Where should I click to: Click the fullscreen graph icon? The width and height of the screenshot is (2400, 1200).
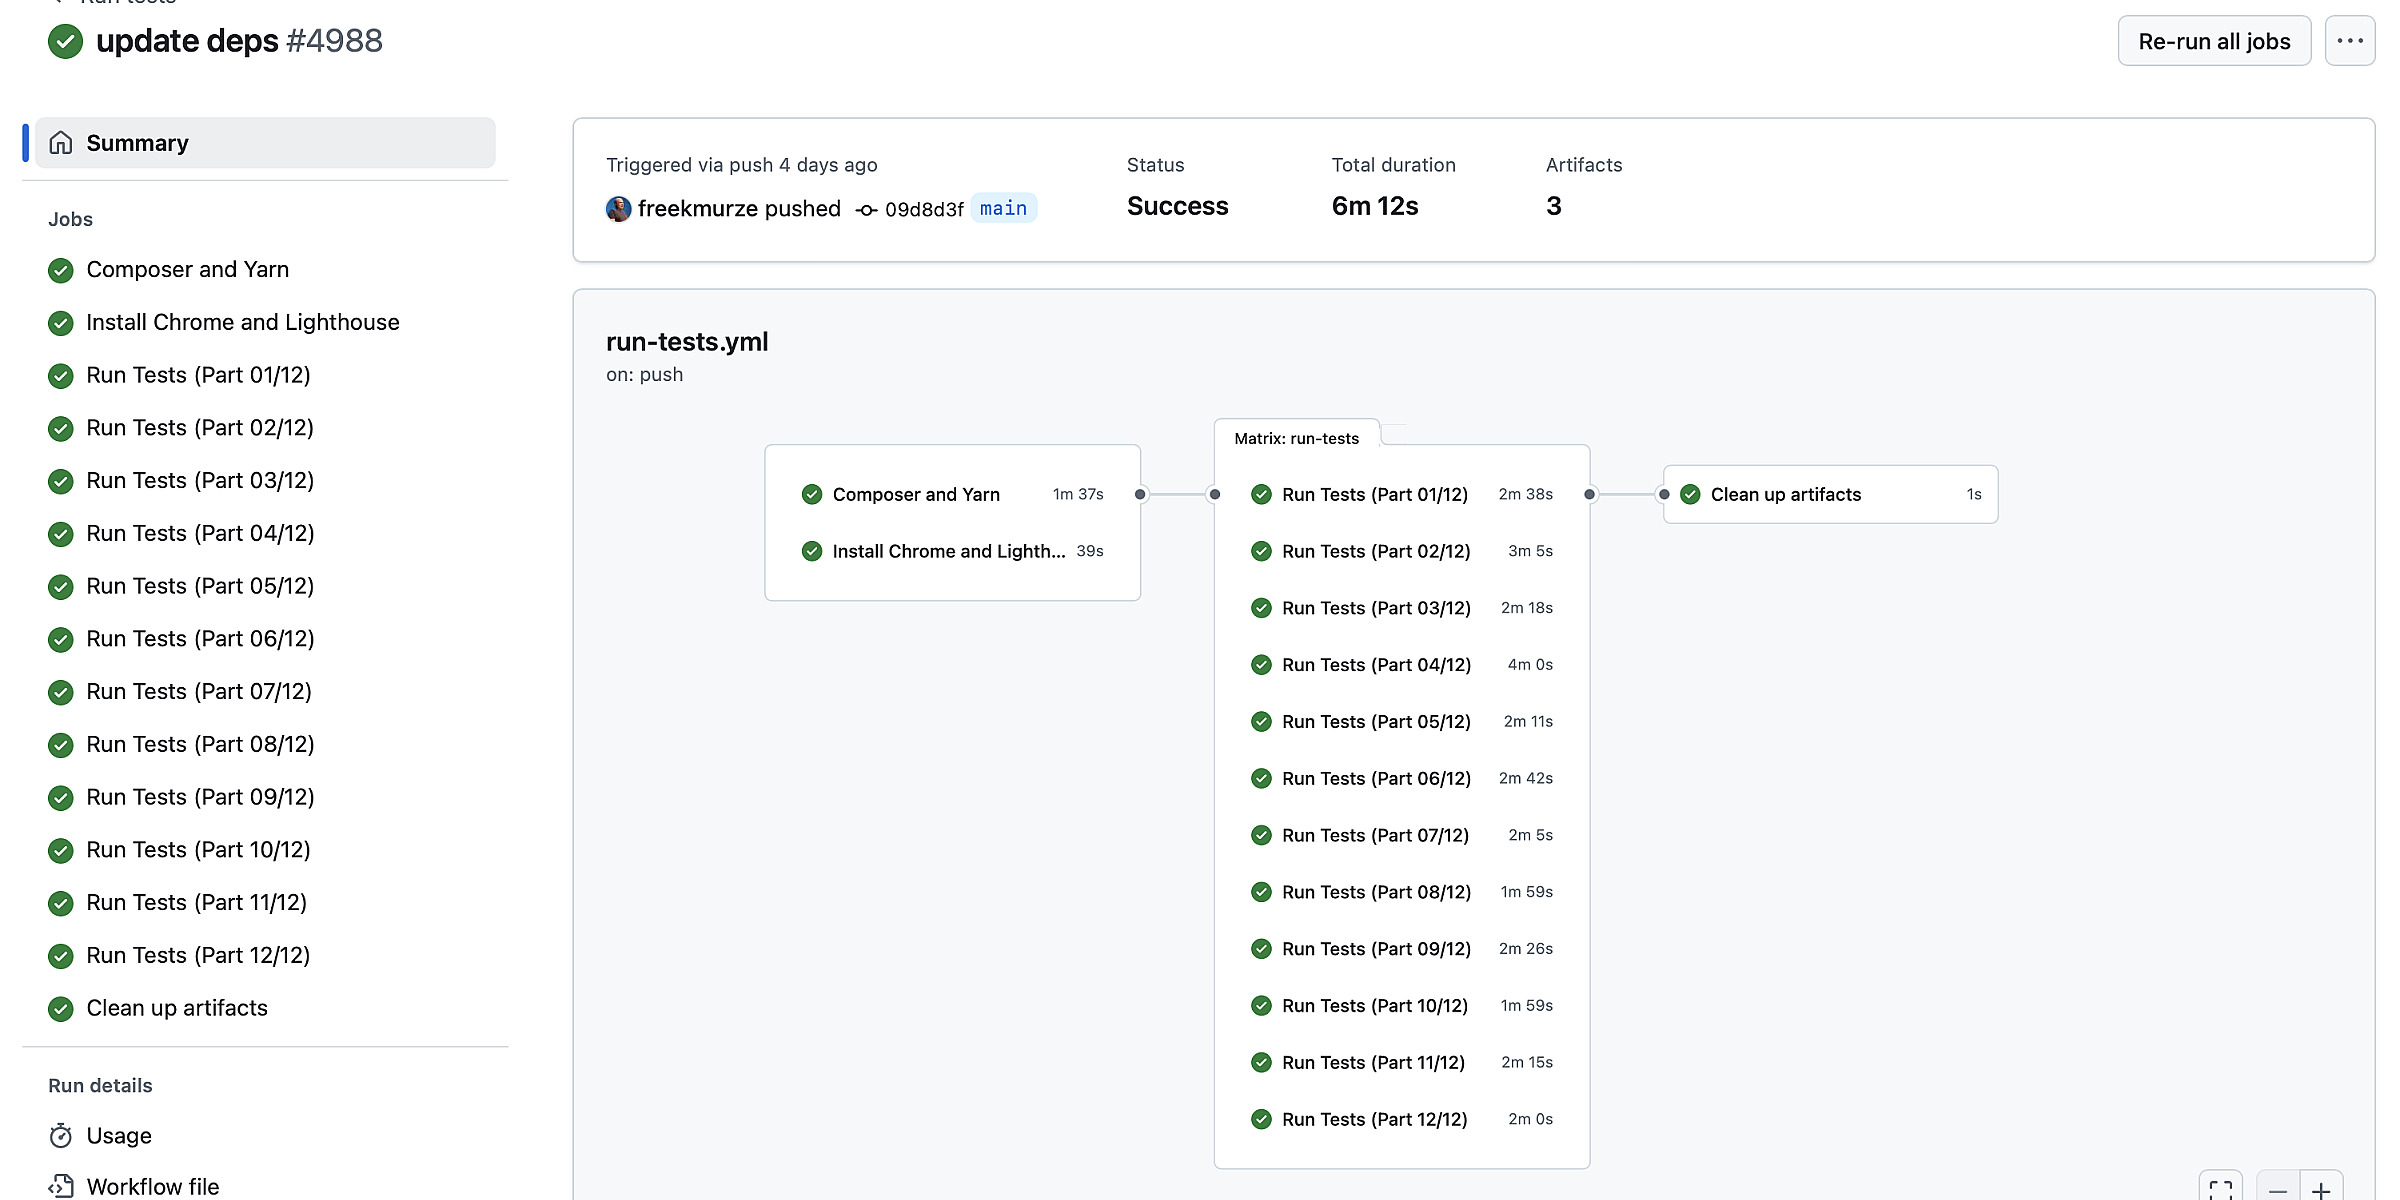2221,1189
